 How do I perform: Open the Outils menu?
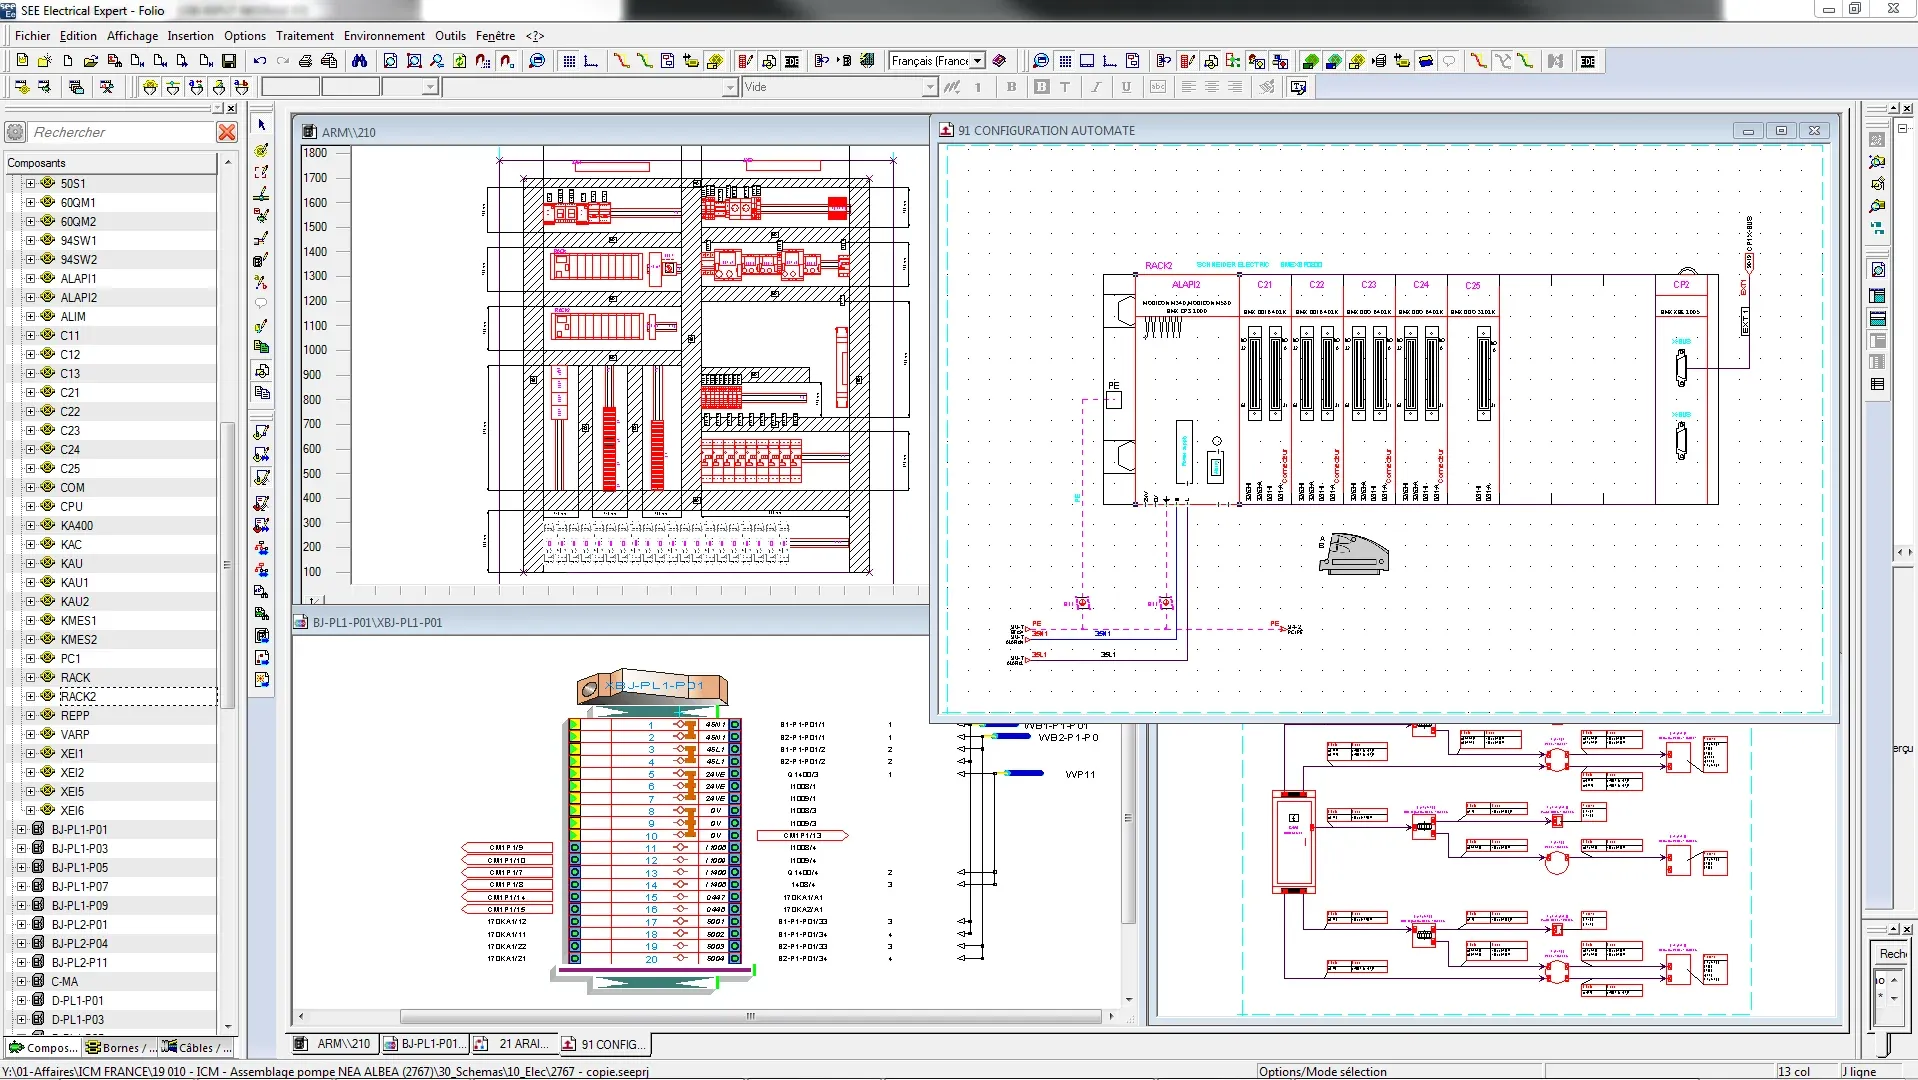pyautogui.click(x=450, y=36)
